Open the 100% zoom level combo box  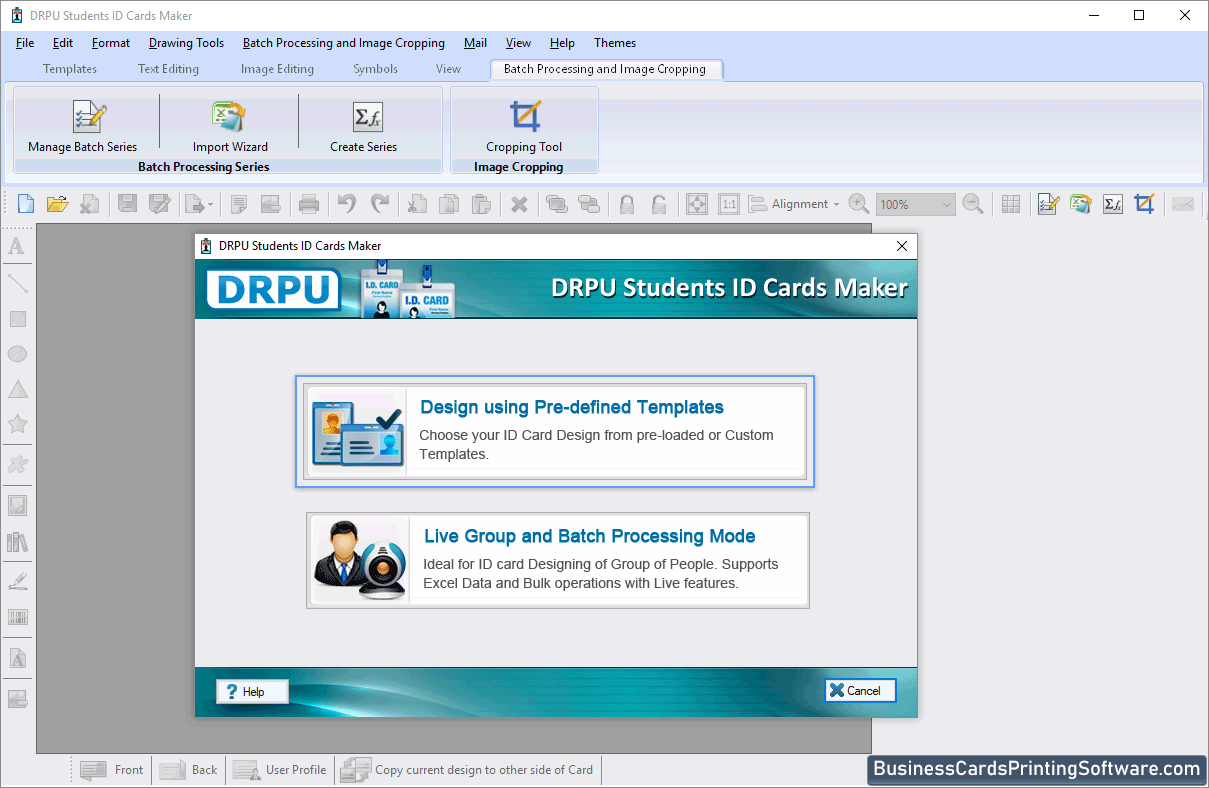(916, 204)
